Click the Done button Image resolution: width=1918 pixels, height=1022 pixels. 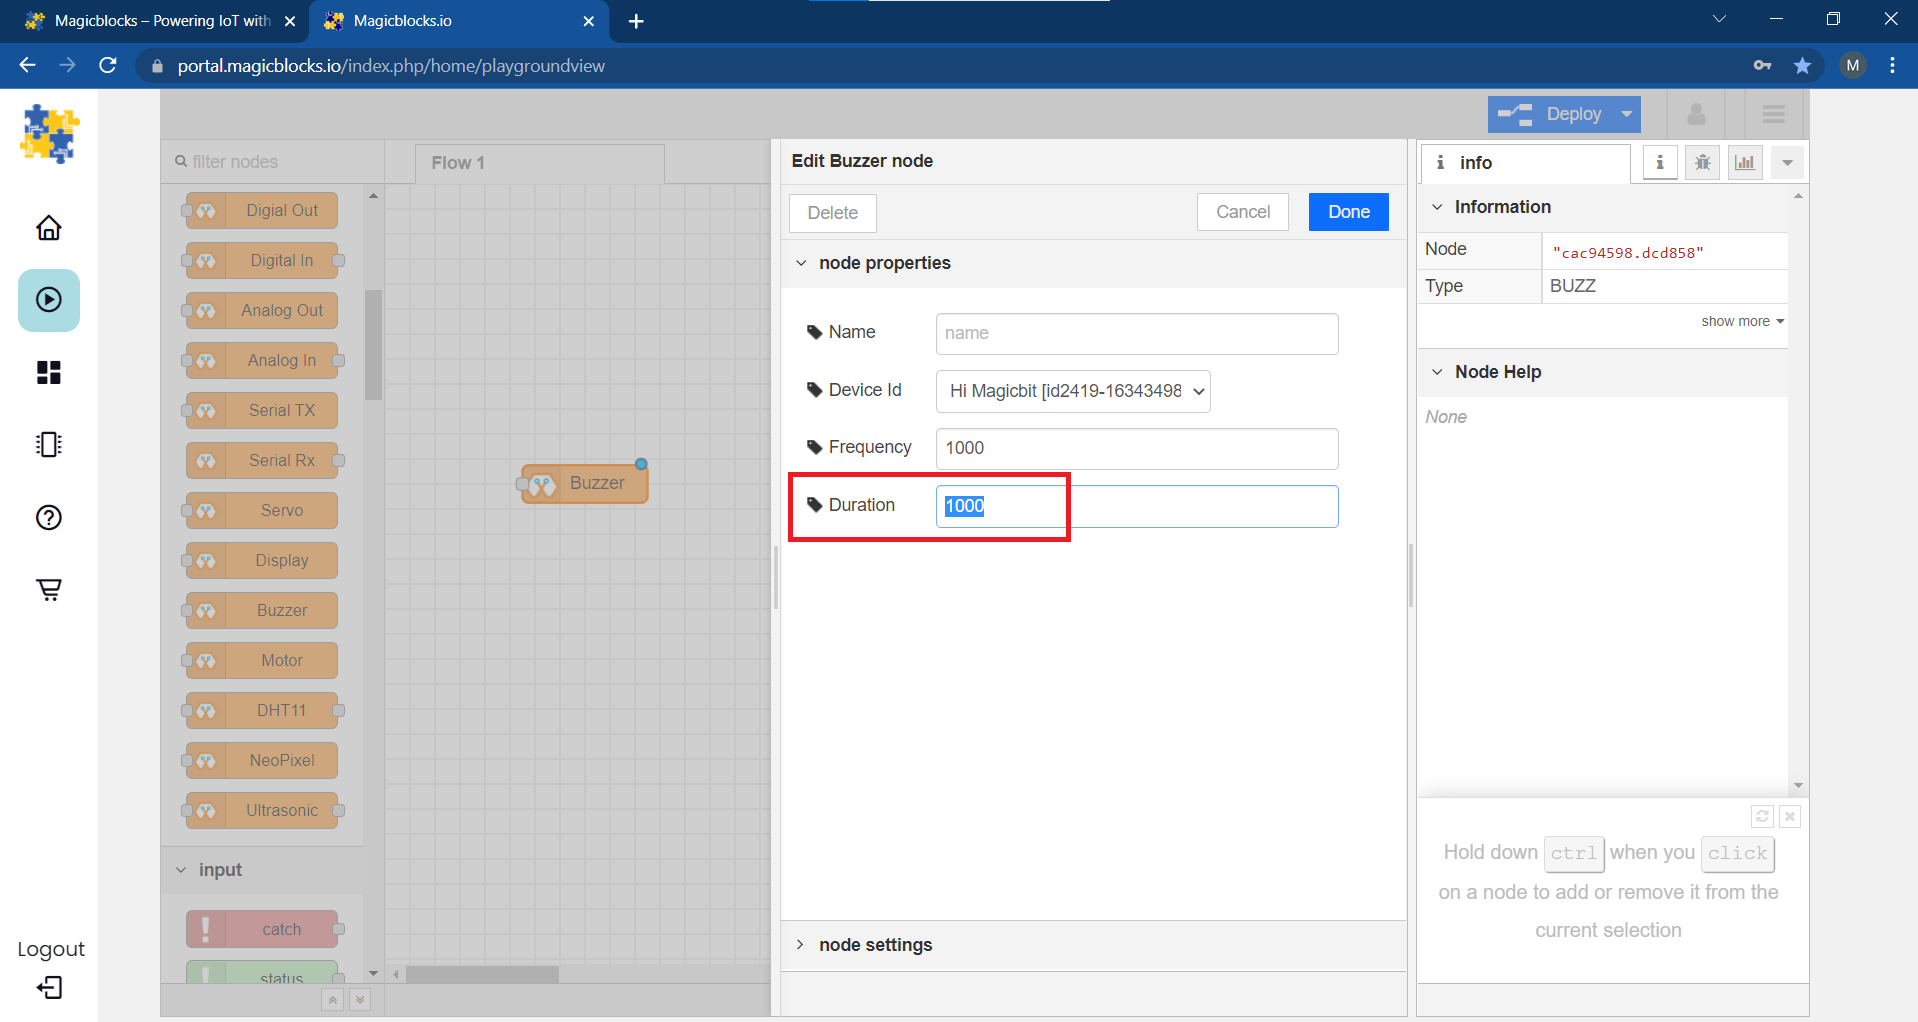coord(1348,212)
